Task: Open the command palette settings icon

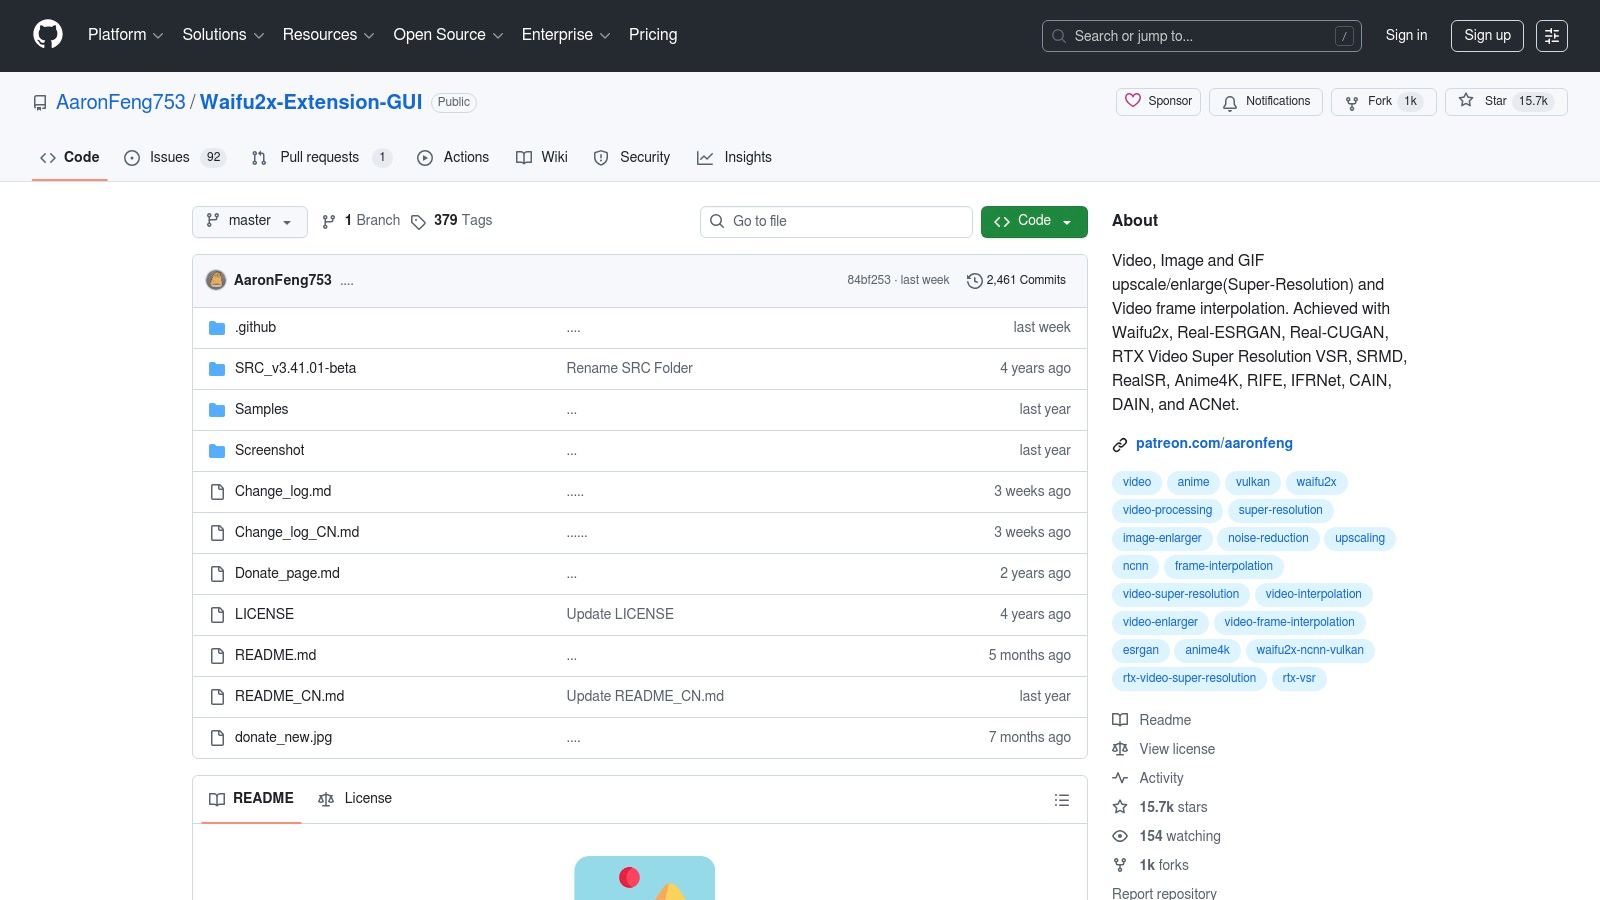Action: (1552, 36)
